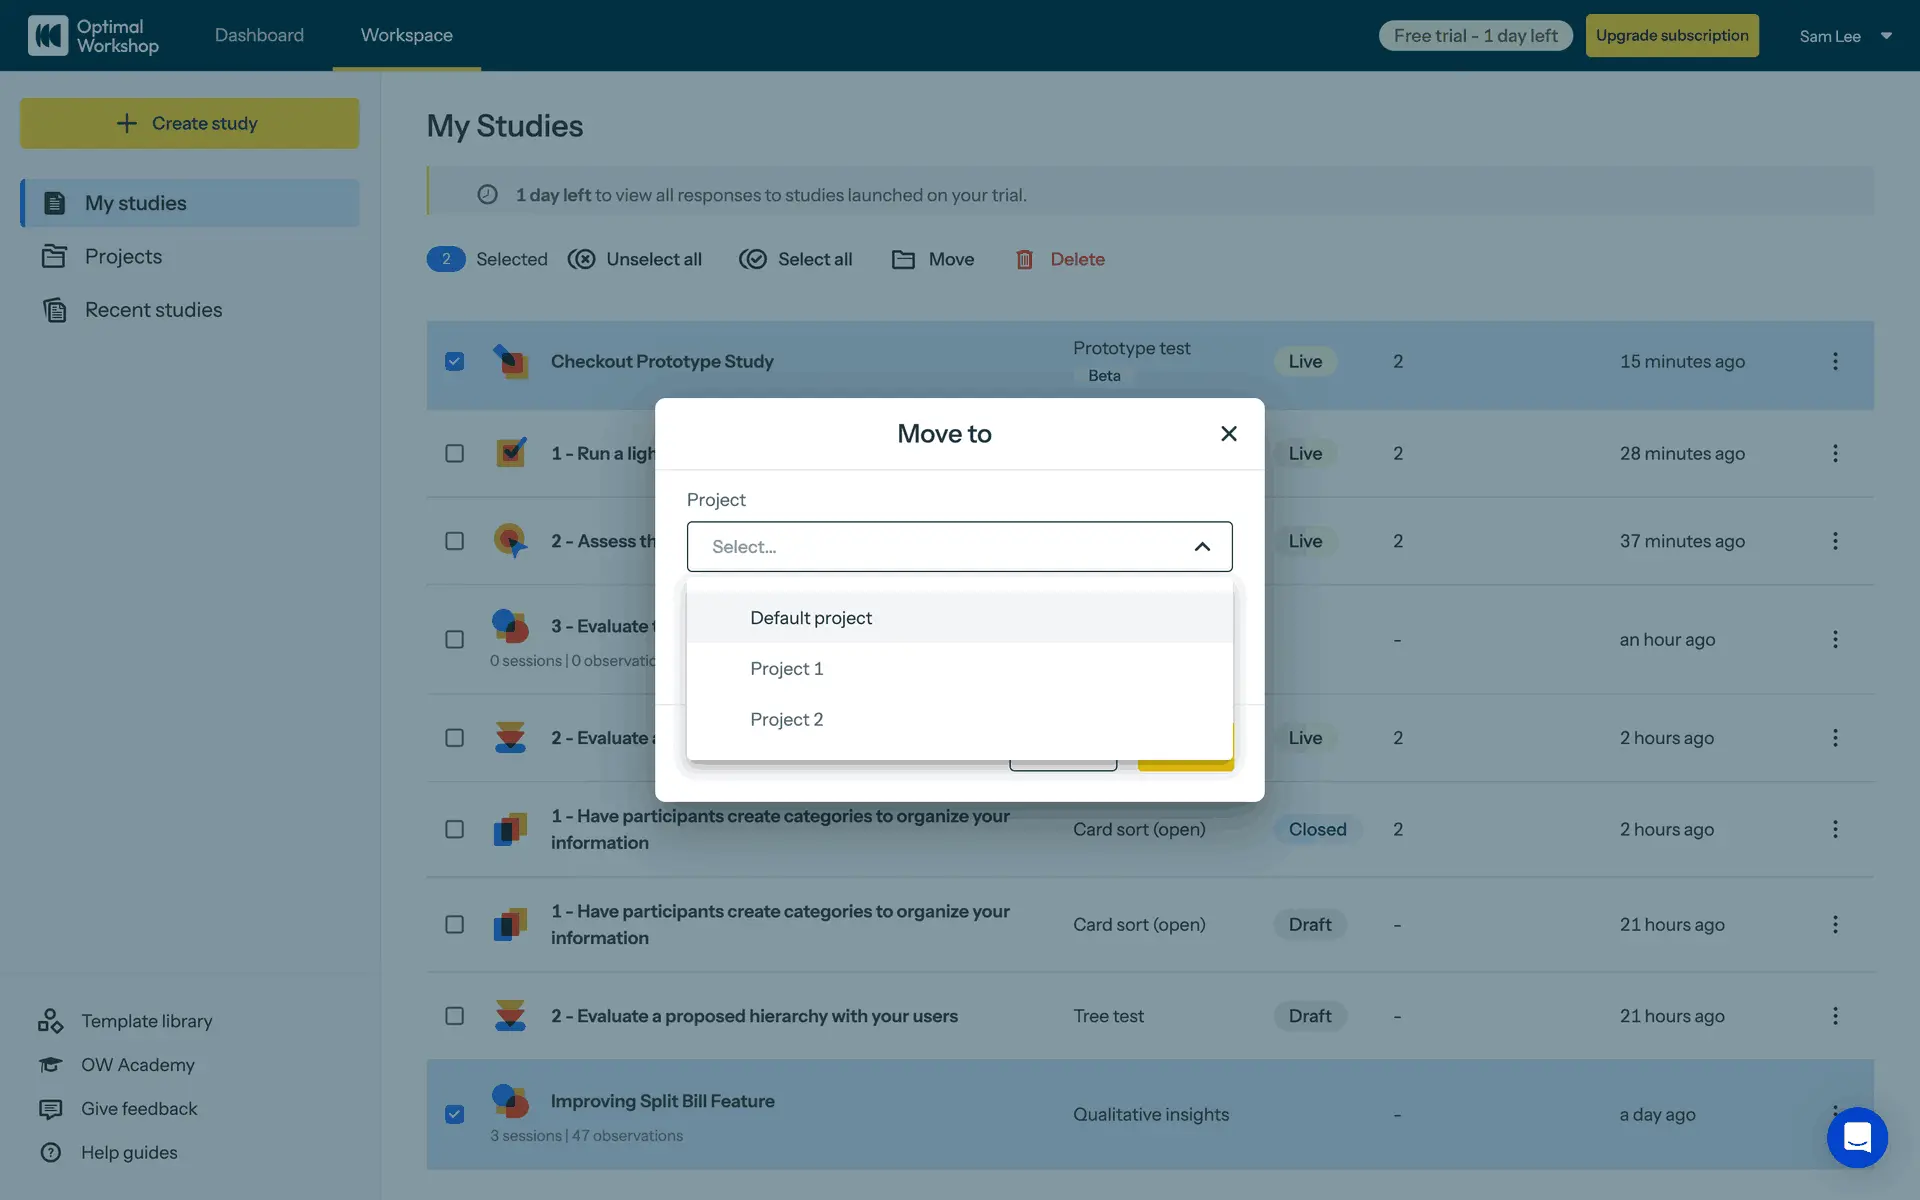
Task: Click the Give feedback speech icon
Action: click(50, 1109)
